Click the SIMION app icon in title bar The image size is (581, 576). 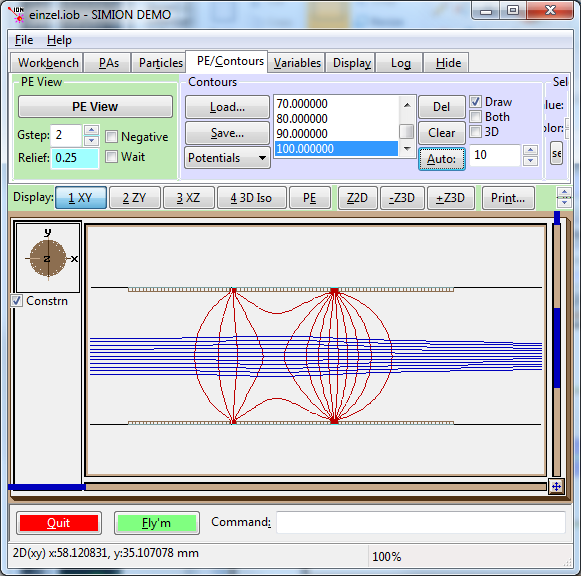(16, 14)
